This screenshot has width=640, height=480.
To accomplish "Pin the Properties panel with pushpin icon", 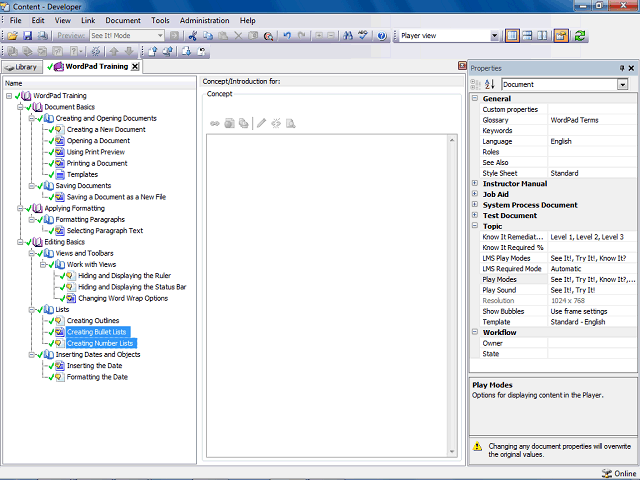I will point(622,68).
